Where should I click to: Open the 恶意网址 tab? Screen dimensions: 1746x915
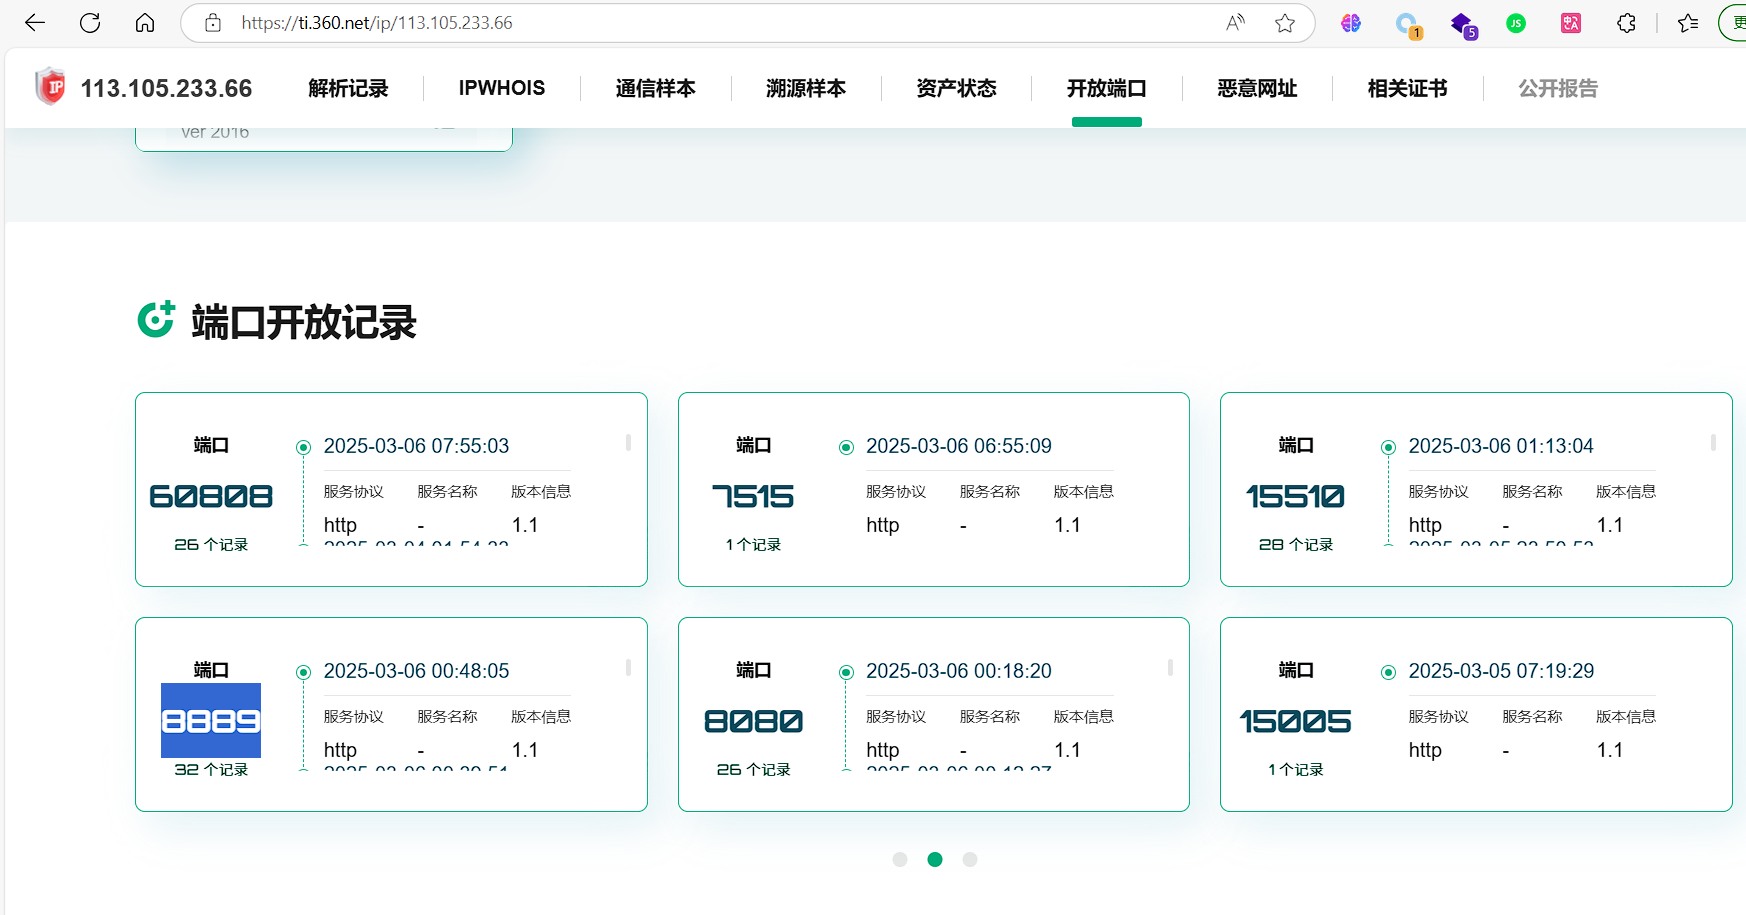click(x=1257, y=88)
